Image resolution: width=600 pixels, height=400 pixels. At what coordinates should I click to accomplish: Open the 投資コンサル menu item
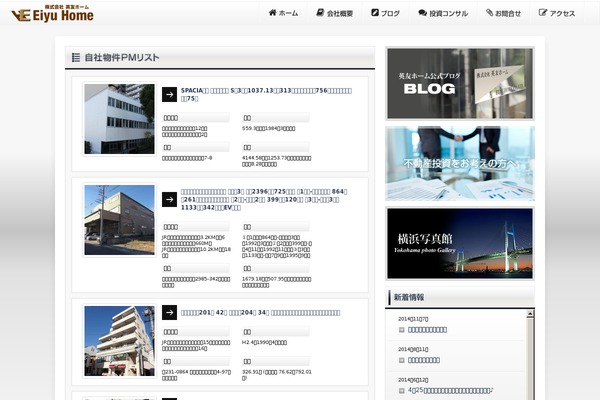(443, 13)
